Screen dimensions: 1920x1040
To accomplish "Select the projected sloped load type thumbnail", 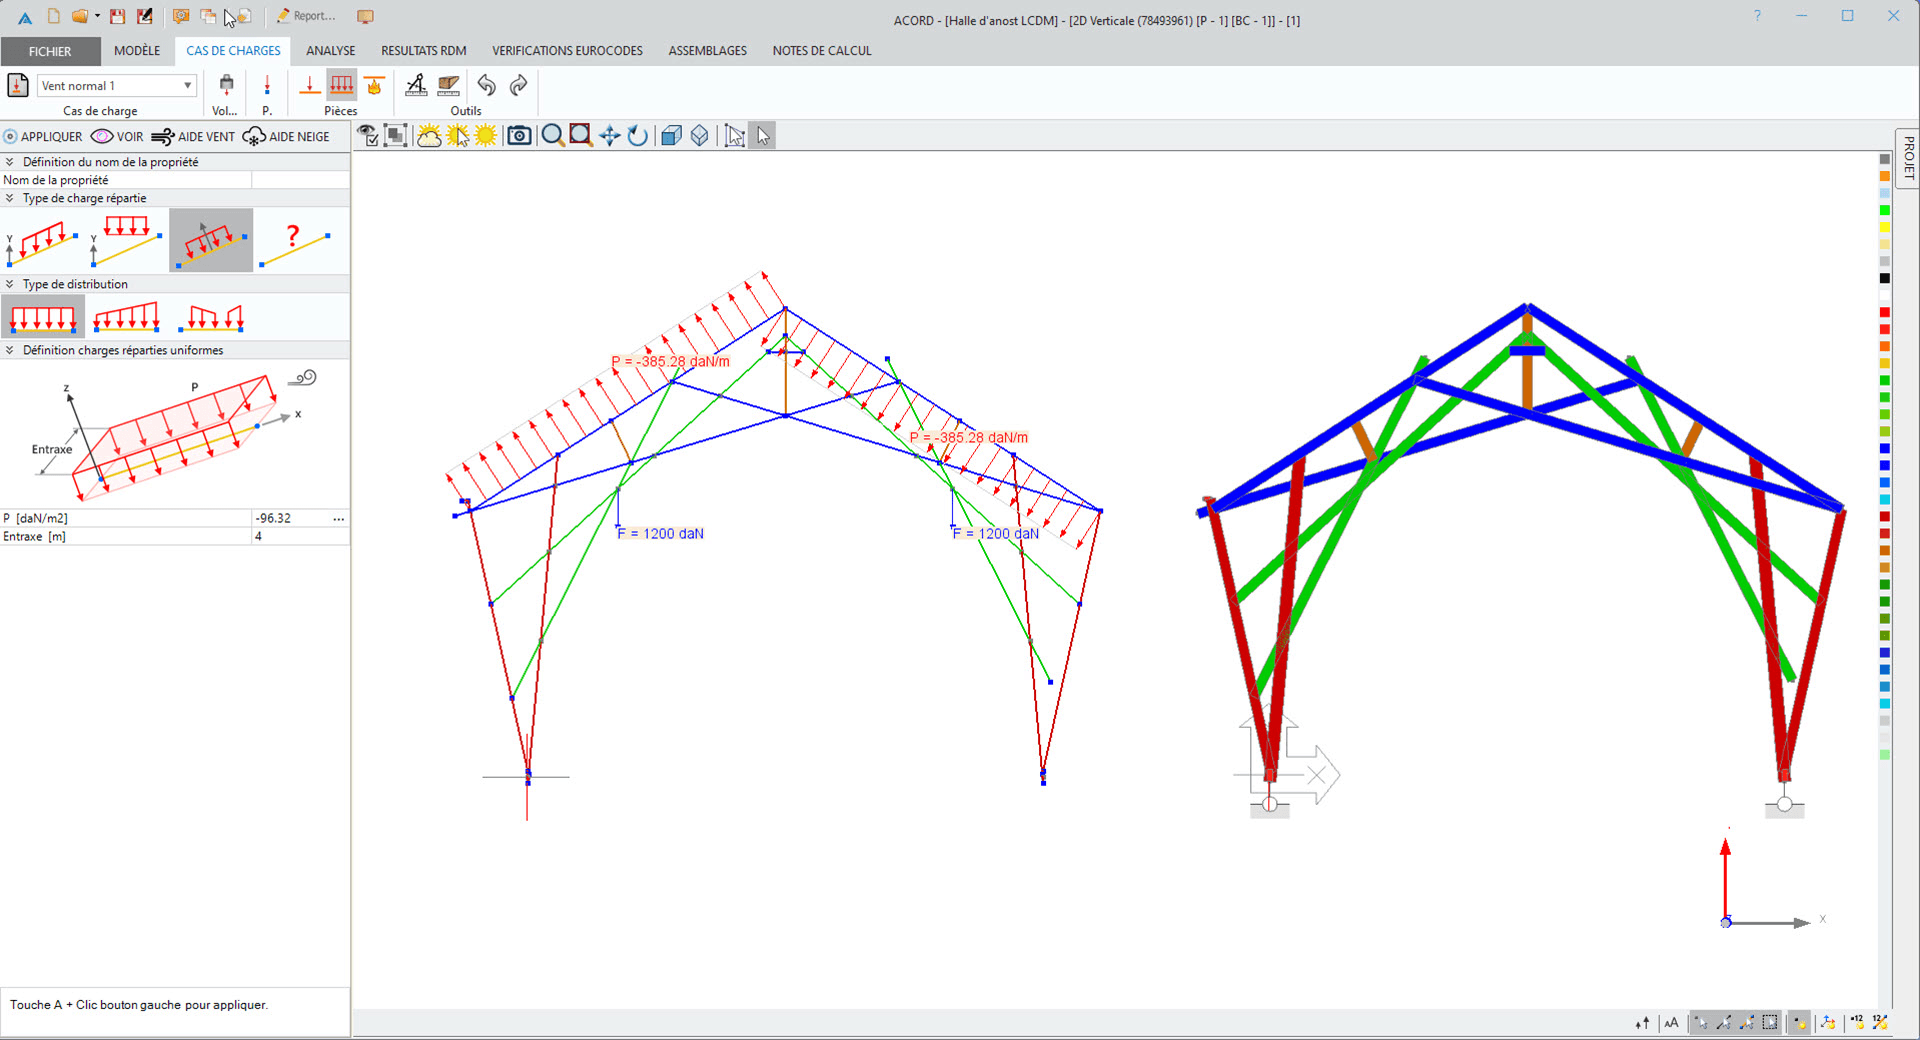I will pos(42,241).
